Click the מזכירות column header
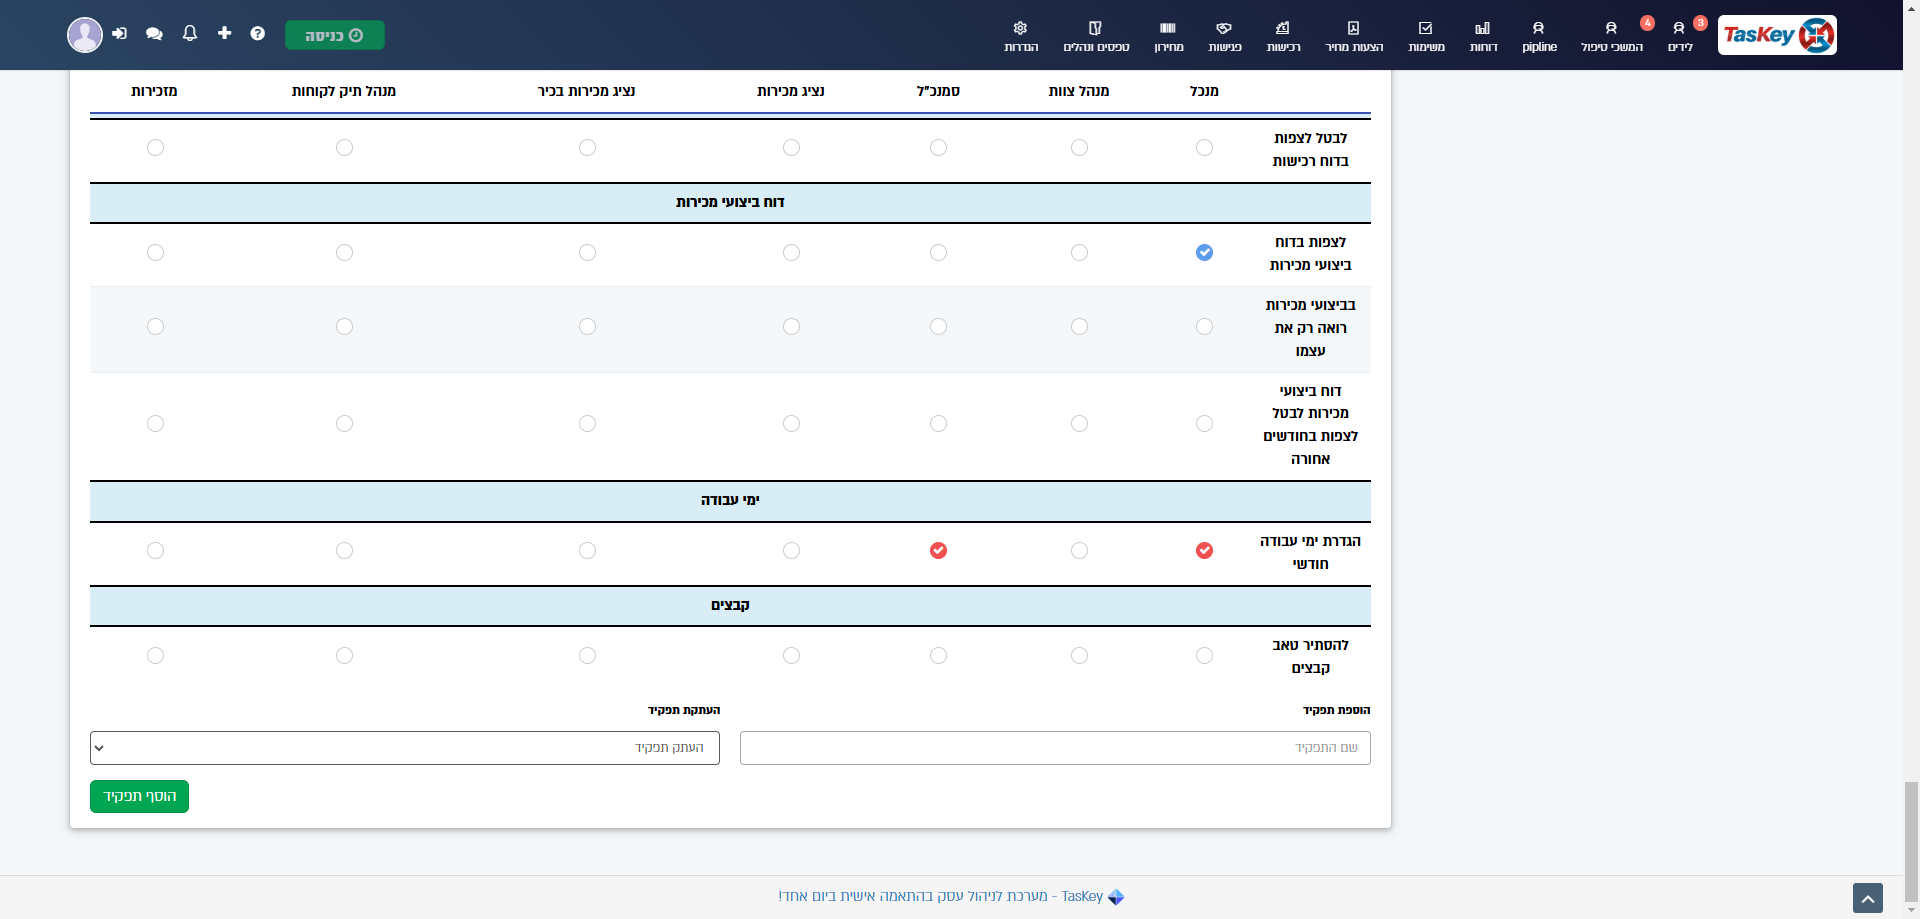Image resolution: width=1920 pixels, height=919 pixels. click(x=155, y=91)
